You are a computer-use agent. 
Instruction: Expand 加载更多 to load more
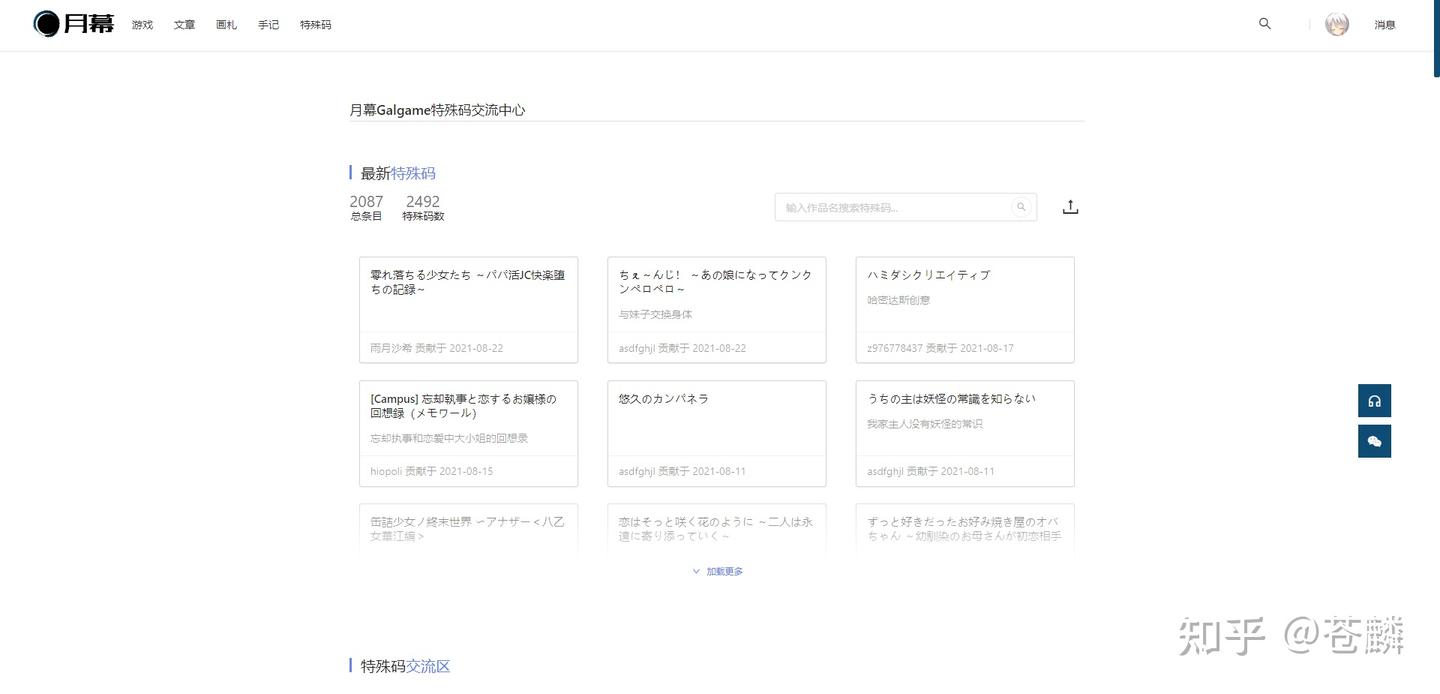click(718, 572)
